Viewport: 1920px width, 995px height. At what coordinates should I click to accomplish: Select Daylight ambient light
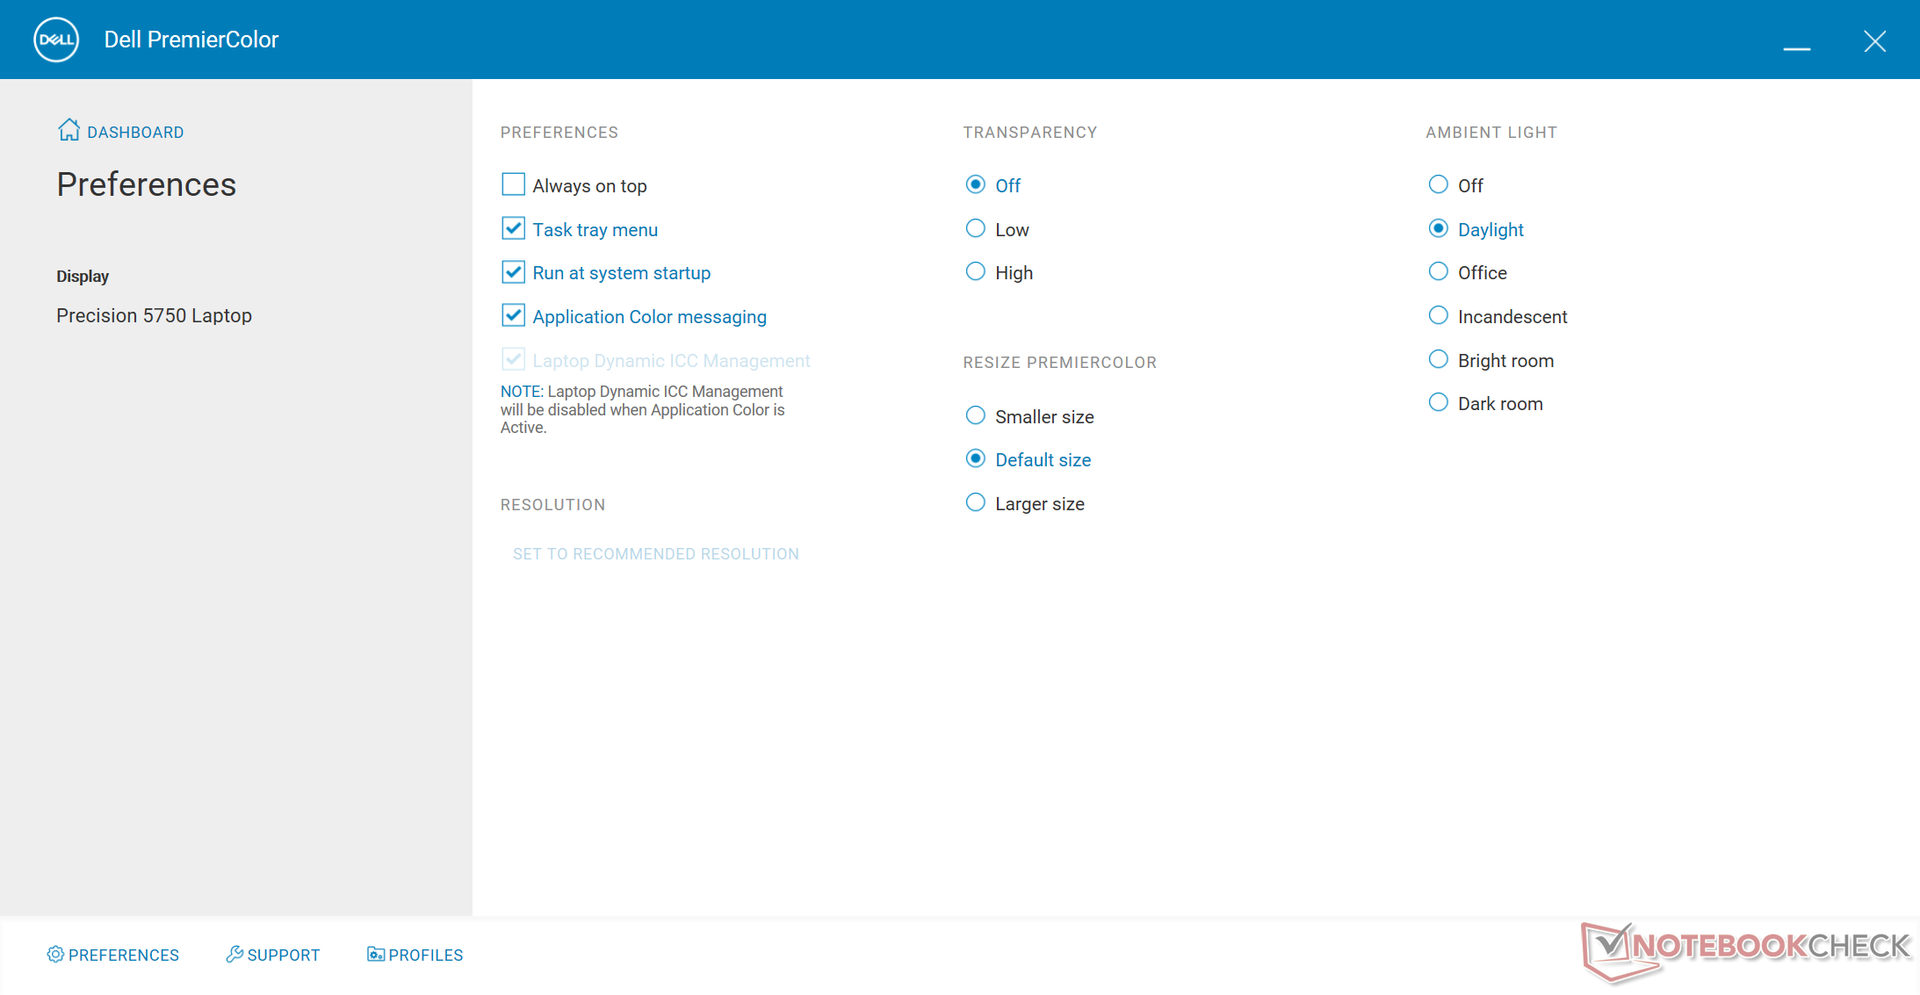coord(1438,229)
